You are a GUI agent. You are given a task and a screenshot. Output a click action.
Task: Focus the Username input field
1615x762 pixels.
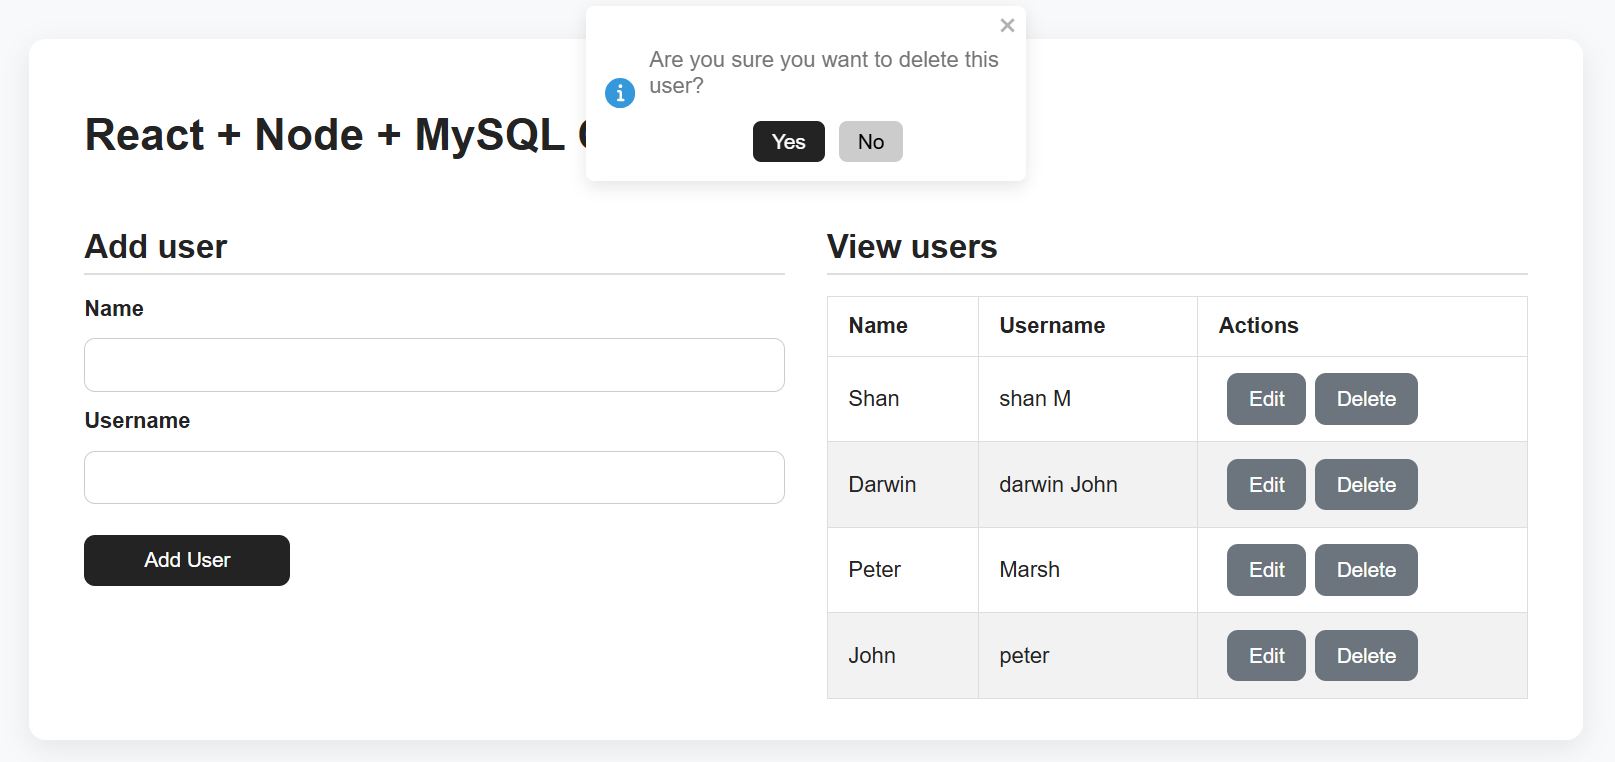[x=434, y=478]
